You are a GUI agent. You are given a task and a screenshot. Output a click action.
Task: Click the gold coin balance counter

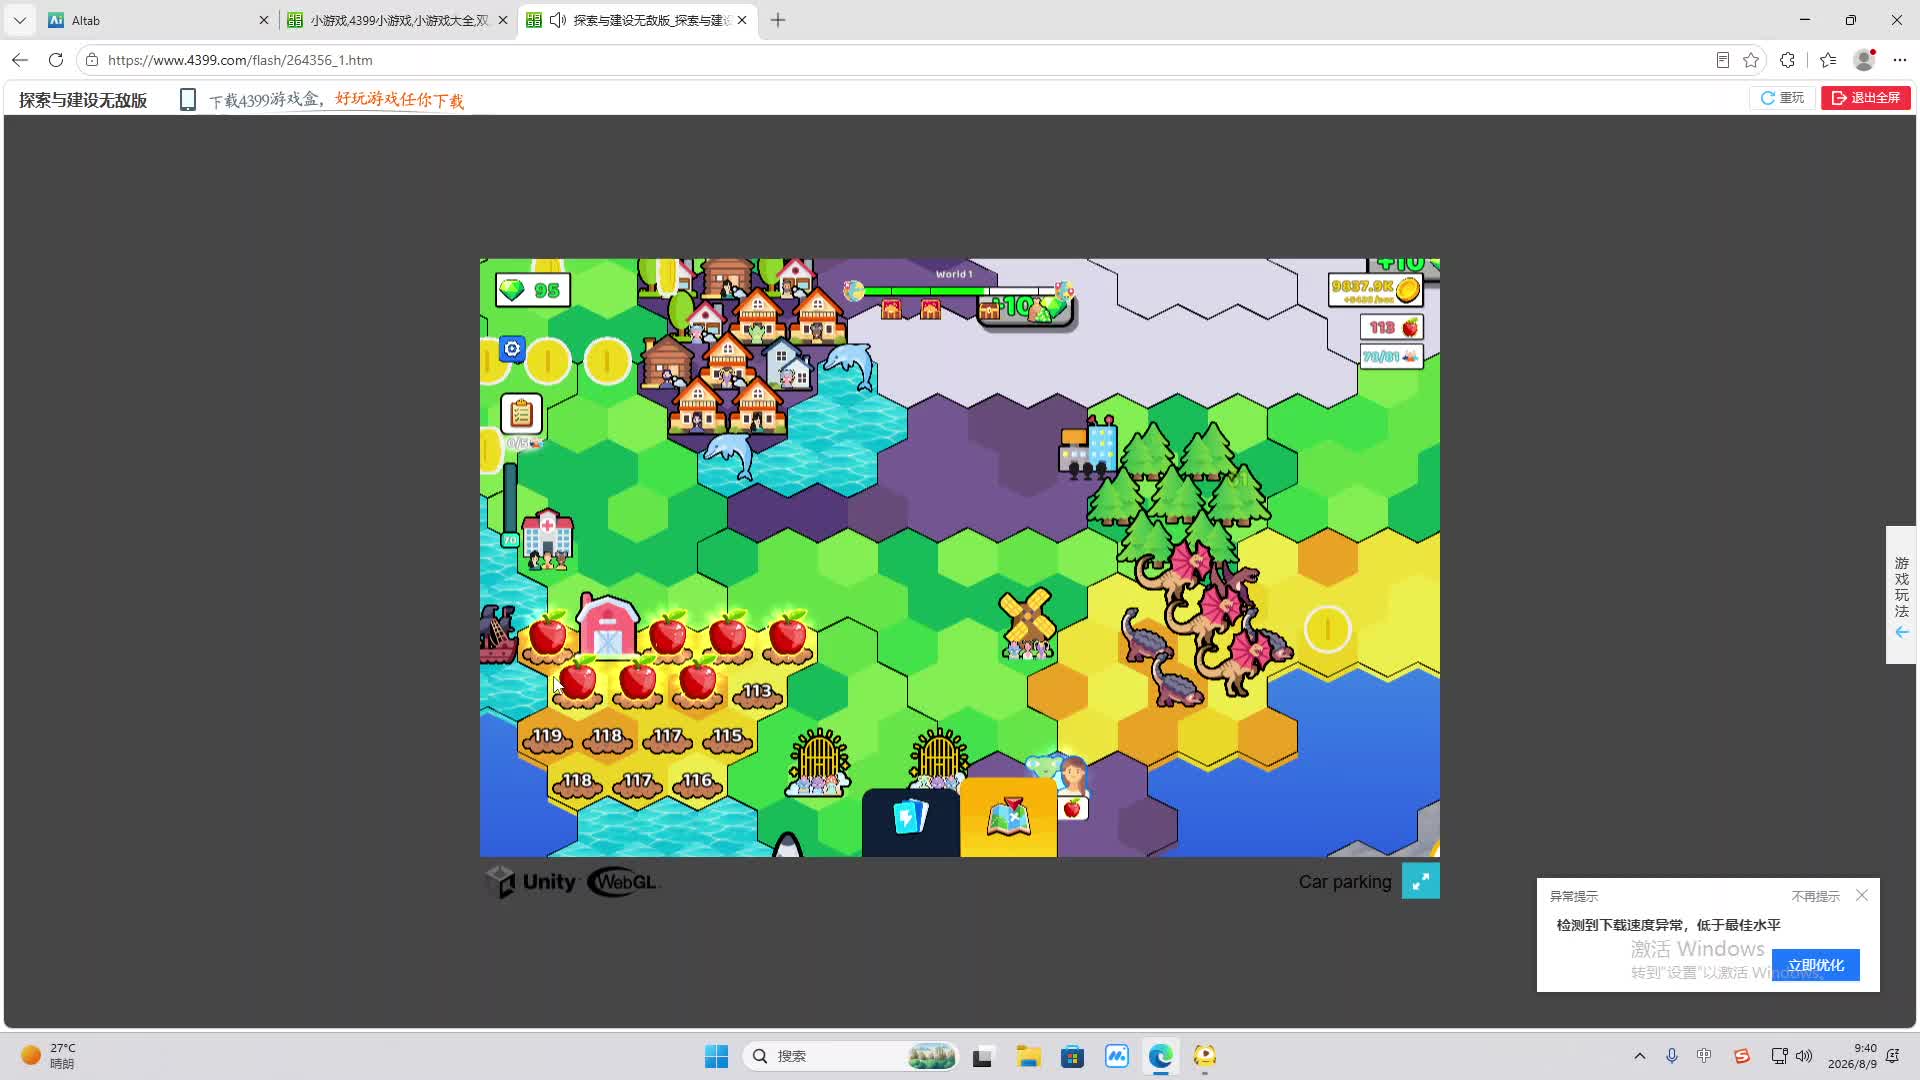1375,290
